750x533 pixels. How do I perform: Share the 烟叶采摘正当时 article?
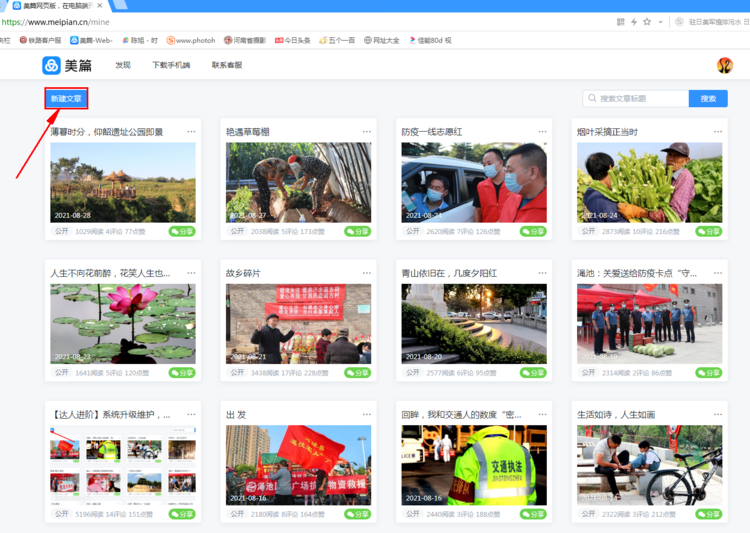709,231
